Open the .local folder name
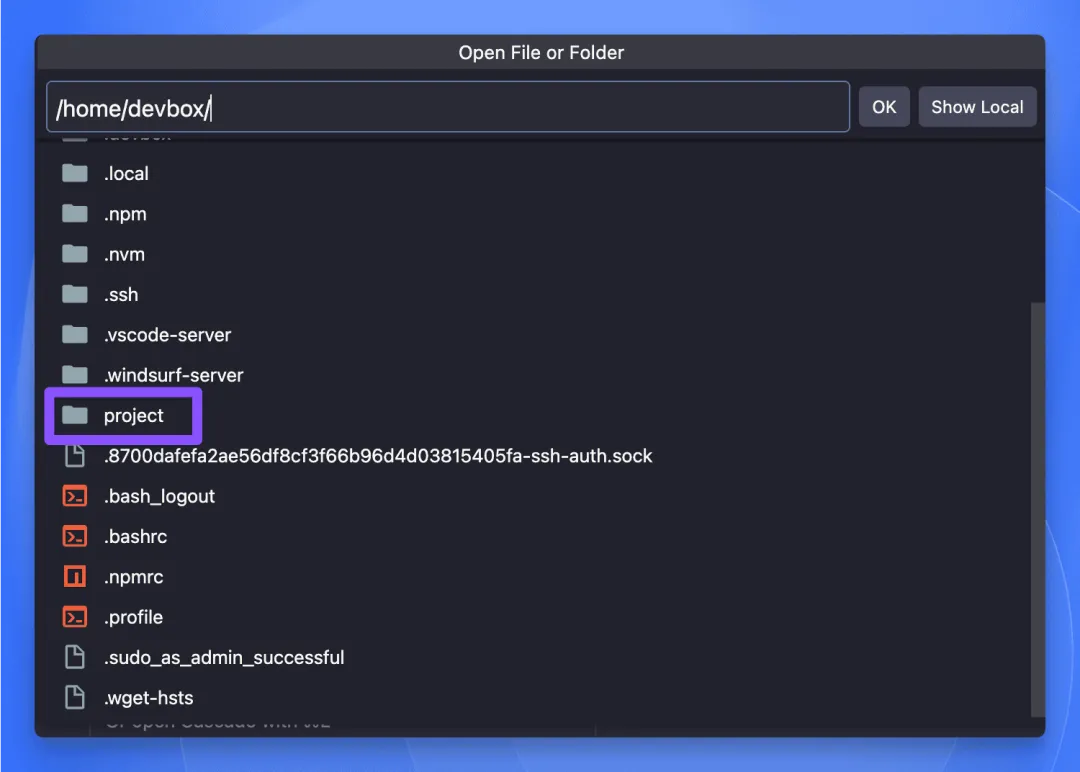The height and width of the screenshot is (772, 1080). click(x=126, y=174)
